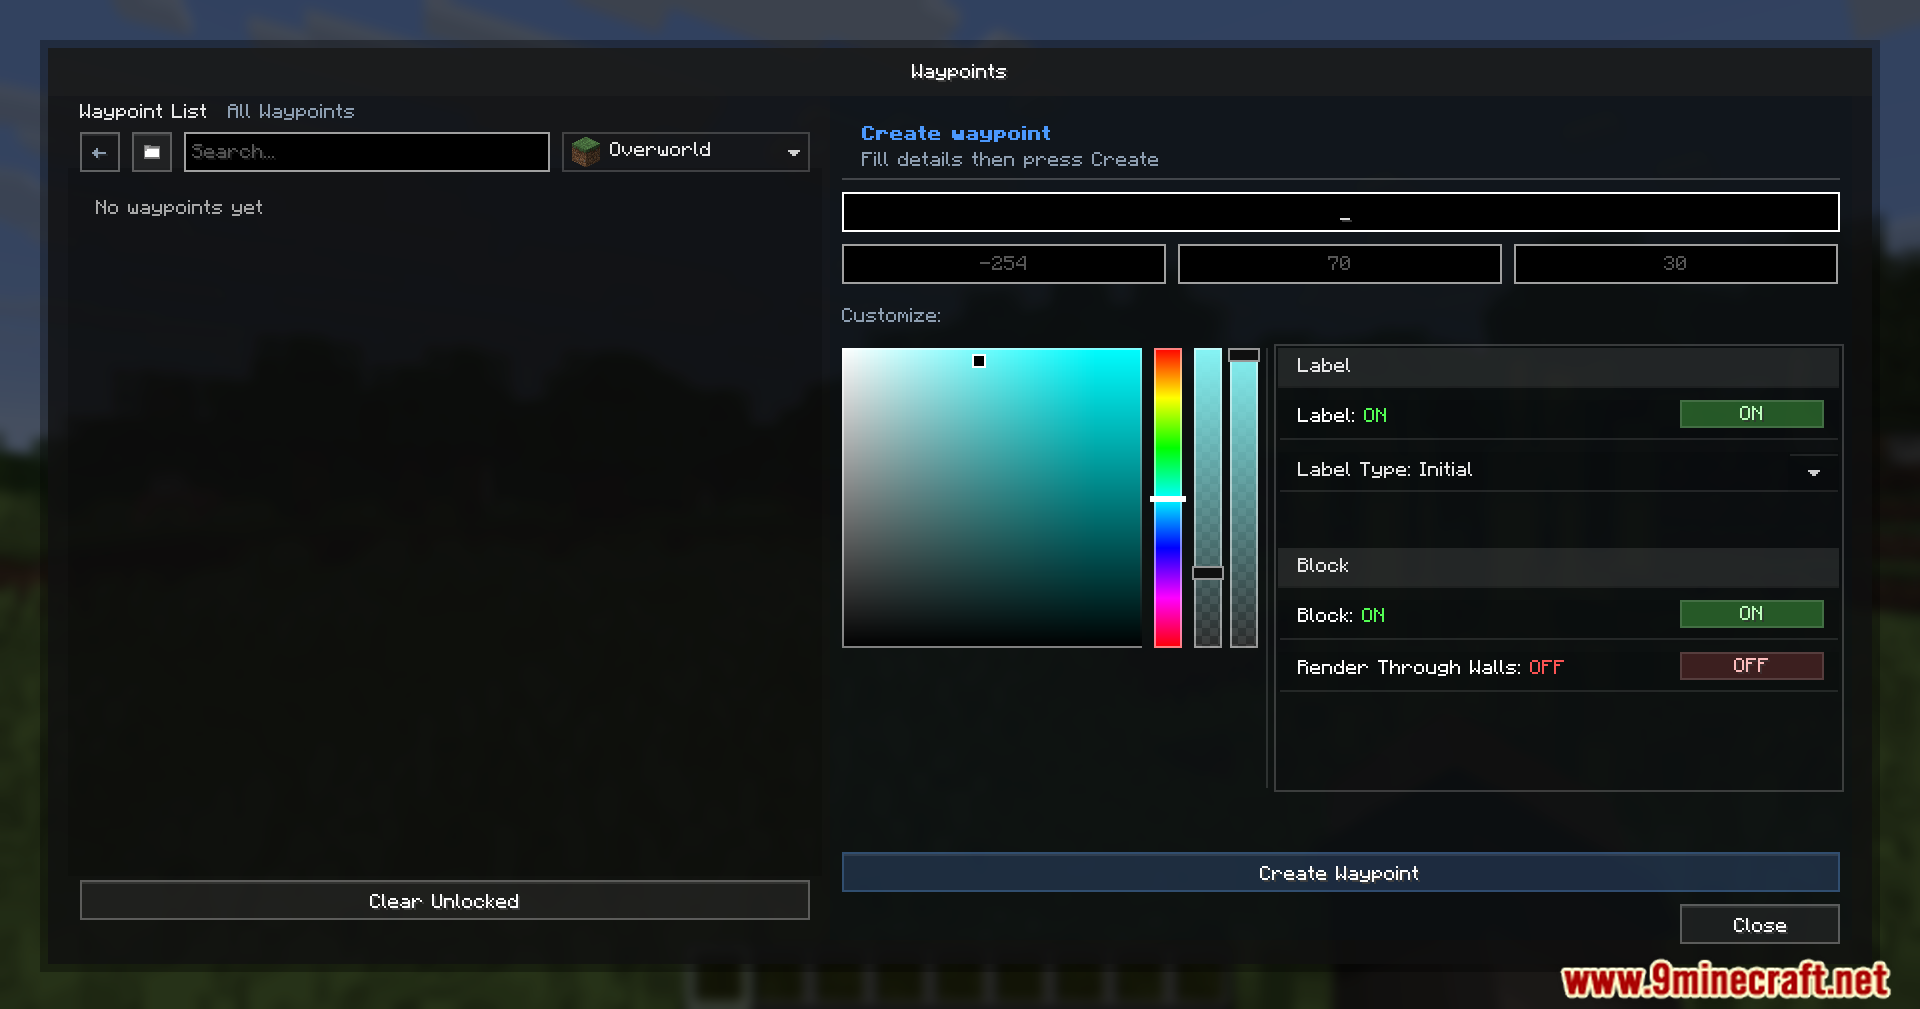Click the Block section header
1920x1009 pixels.
(x=1559, y=567)
